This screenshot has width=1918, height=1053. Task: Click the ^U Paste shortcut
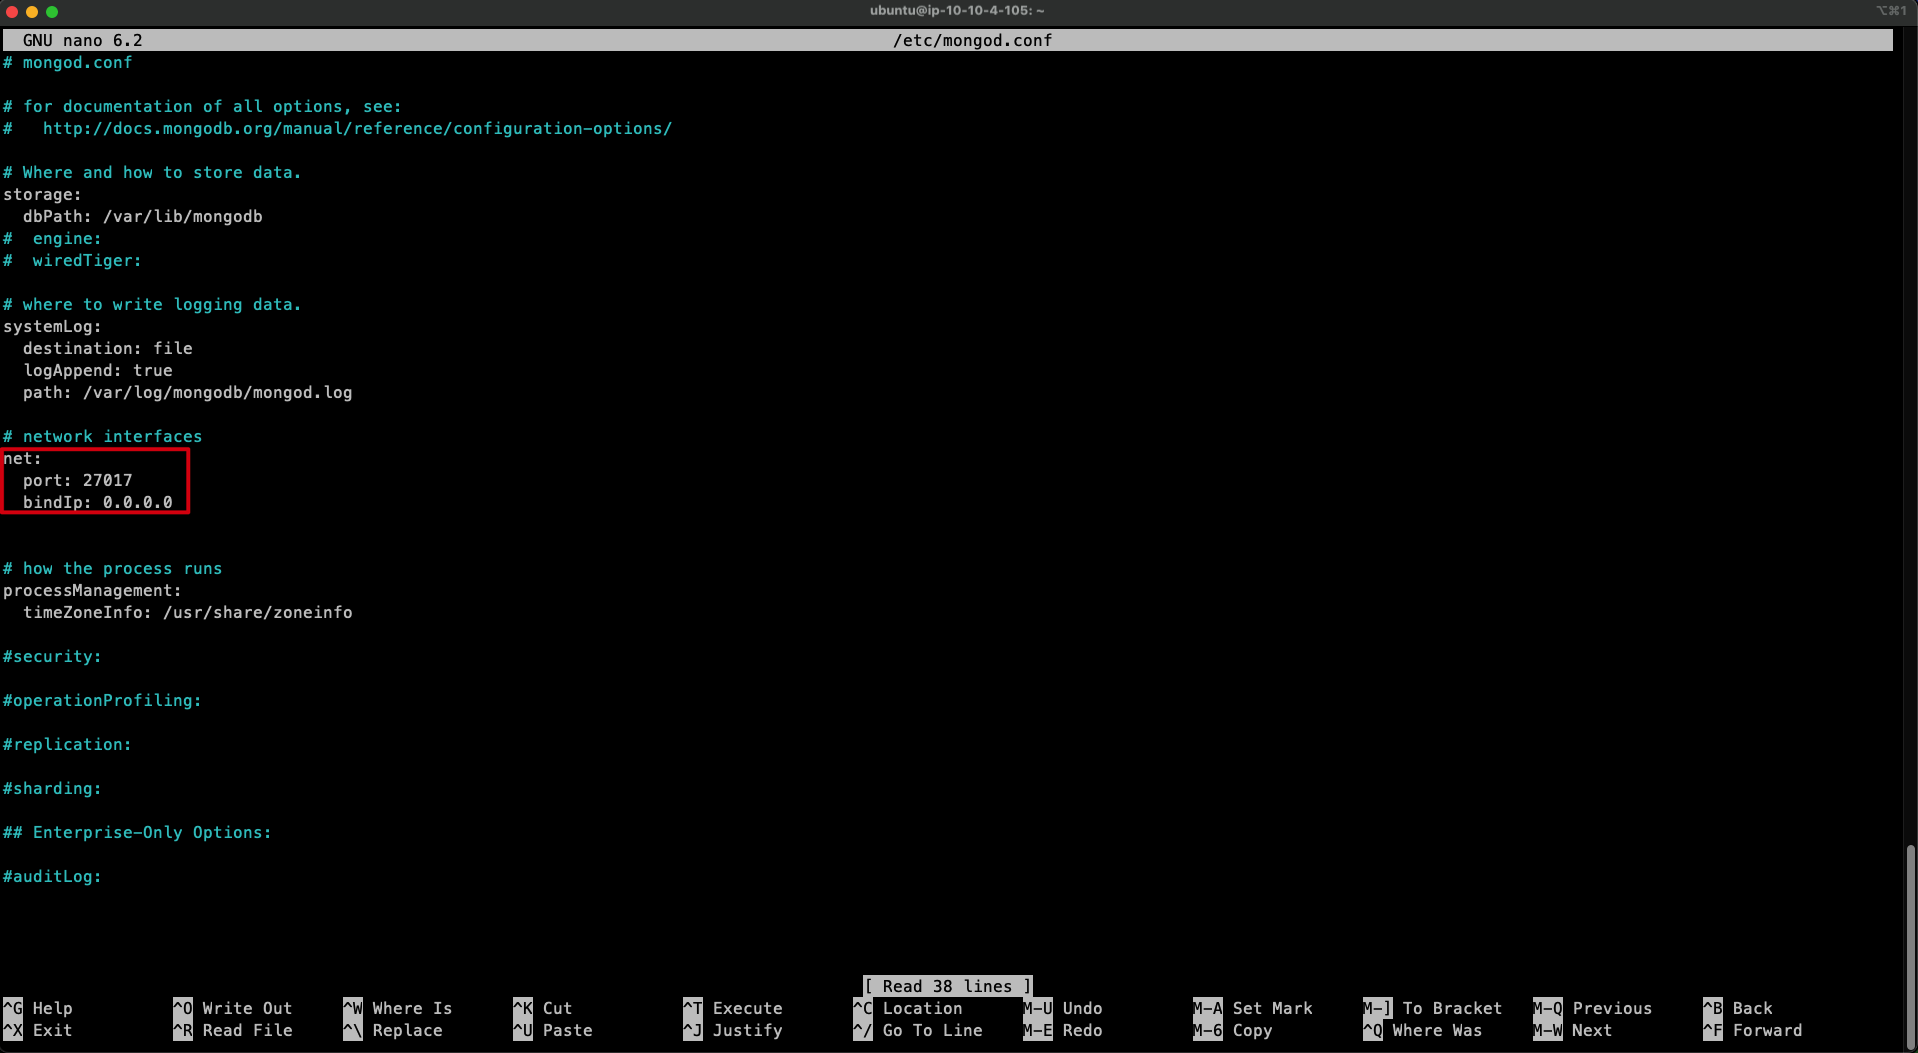pyautogui.click(x=553, y=1030)
